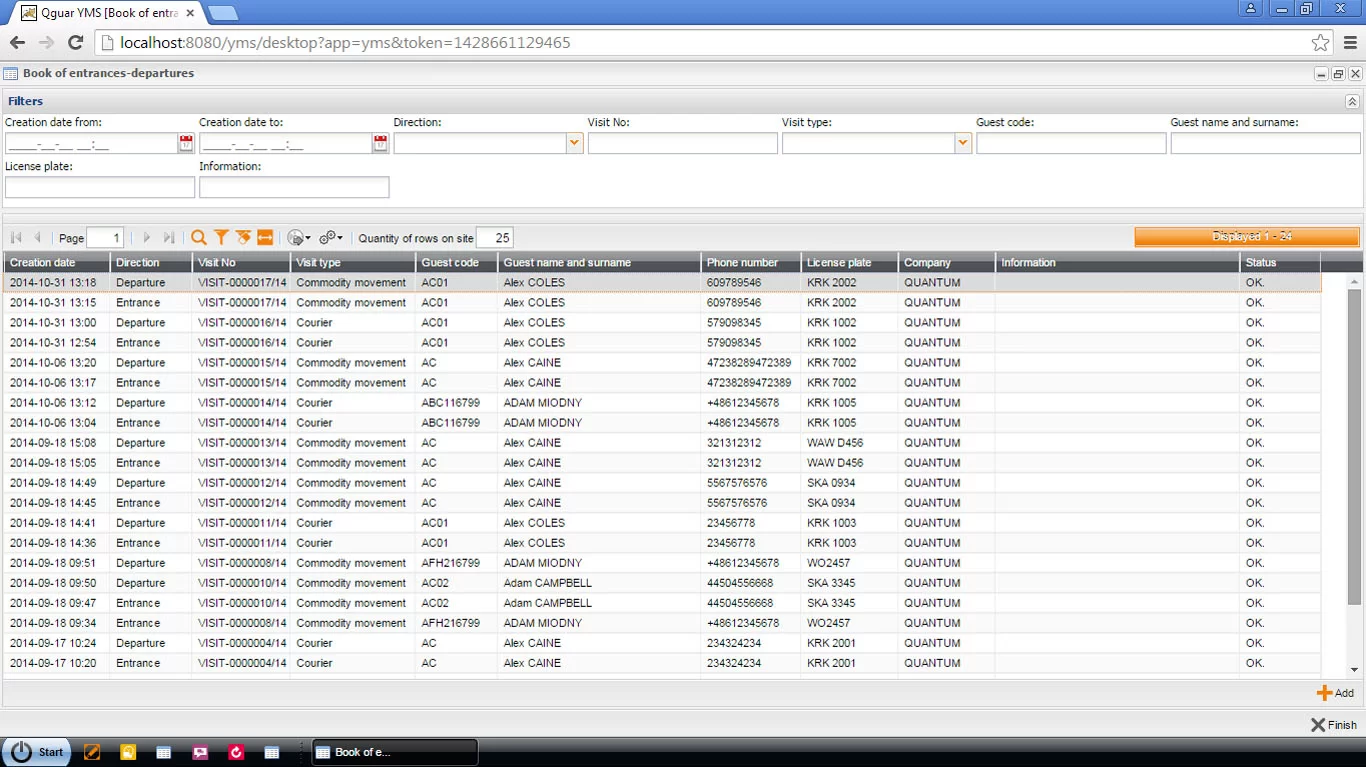Open the purple chat icon in the taskbar

click(200, 751)
